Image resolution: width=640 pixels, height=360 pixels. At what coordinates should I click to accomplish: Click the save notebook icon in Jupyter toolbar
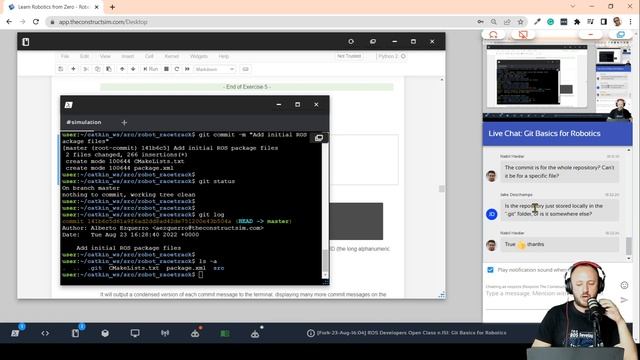[61, 69]
